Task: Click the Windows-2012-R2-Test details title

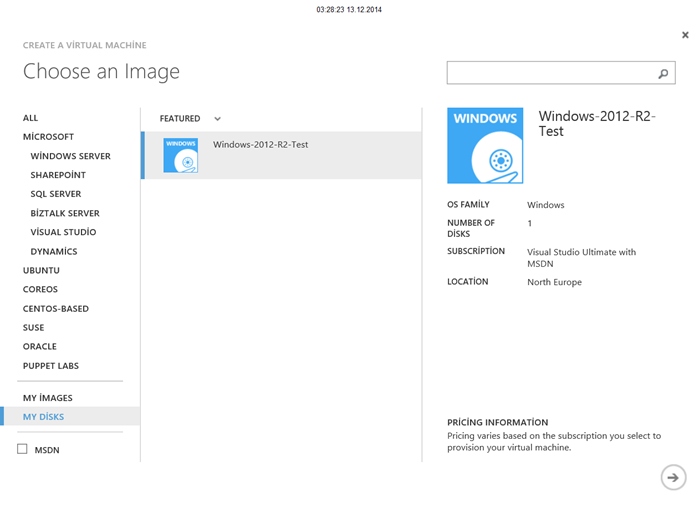Action: pyautogui.click(x=597, y=124)
